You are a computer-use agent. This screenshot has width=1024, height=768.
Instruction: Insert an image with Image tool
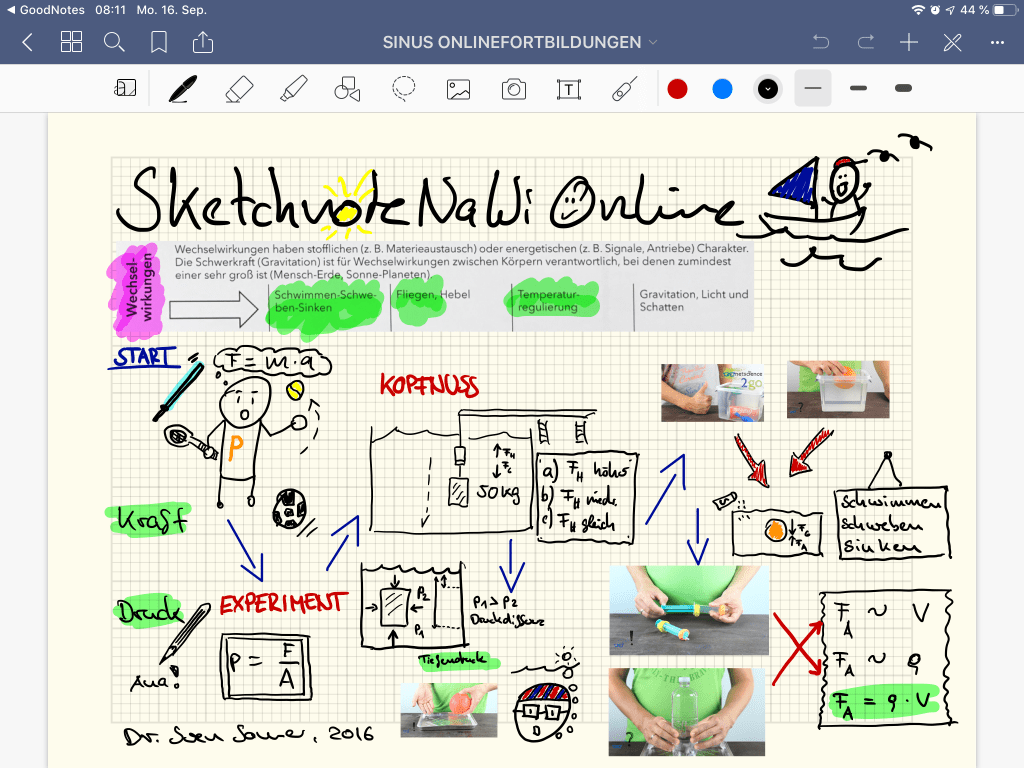[x=458, y=89]
